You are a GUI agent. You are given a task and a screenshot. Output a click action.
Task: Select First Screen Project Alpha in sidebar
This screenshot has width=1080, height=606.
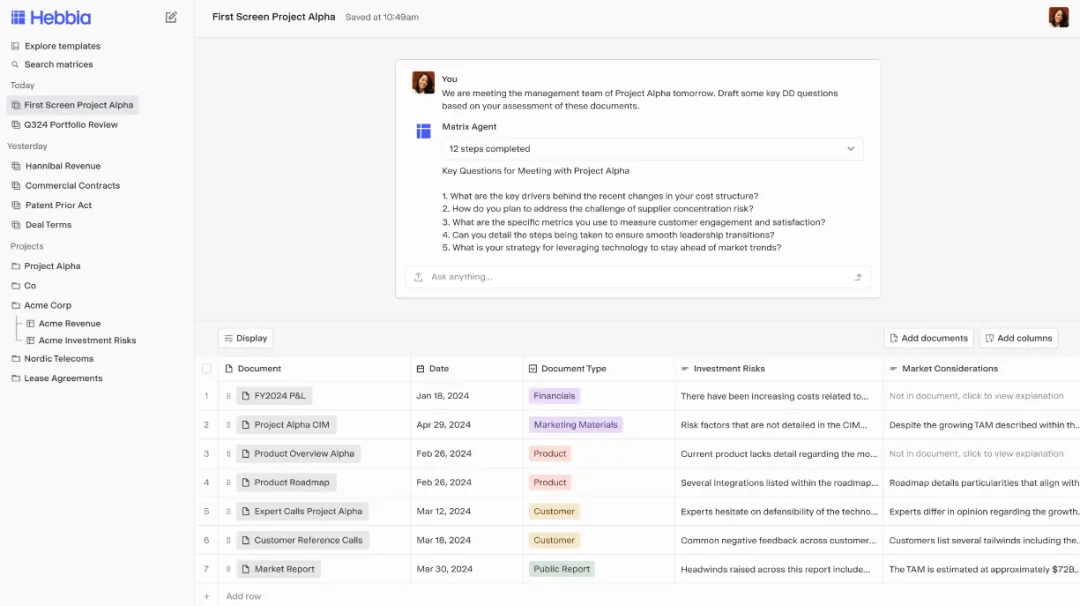tap(73, 105)
